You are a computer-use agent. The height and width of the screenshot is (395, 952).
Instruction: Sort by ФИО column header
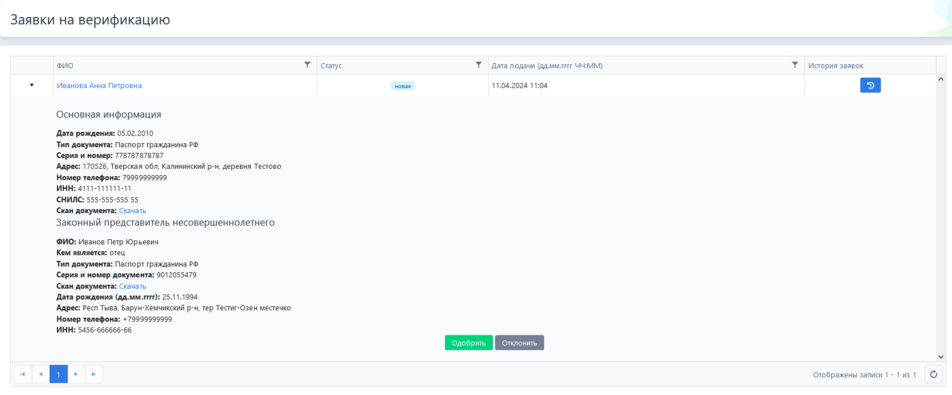66,65
